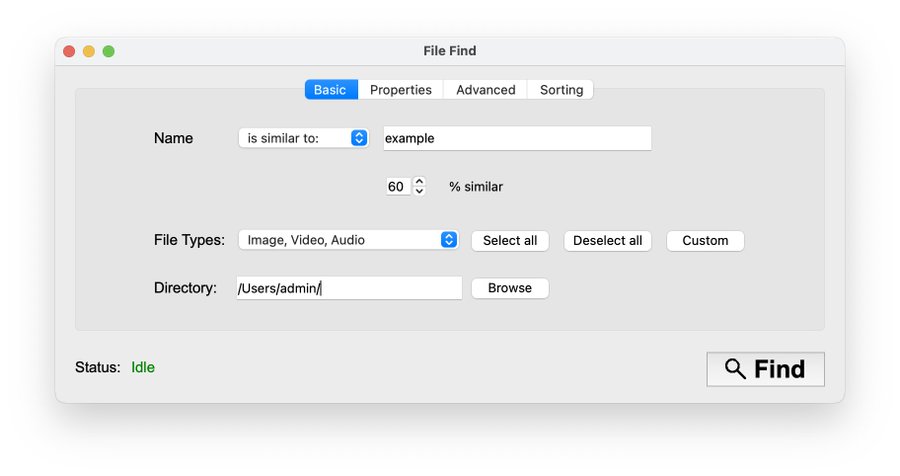
Task: Open Custom file types
Action: (705, 241)
